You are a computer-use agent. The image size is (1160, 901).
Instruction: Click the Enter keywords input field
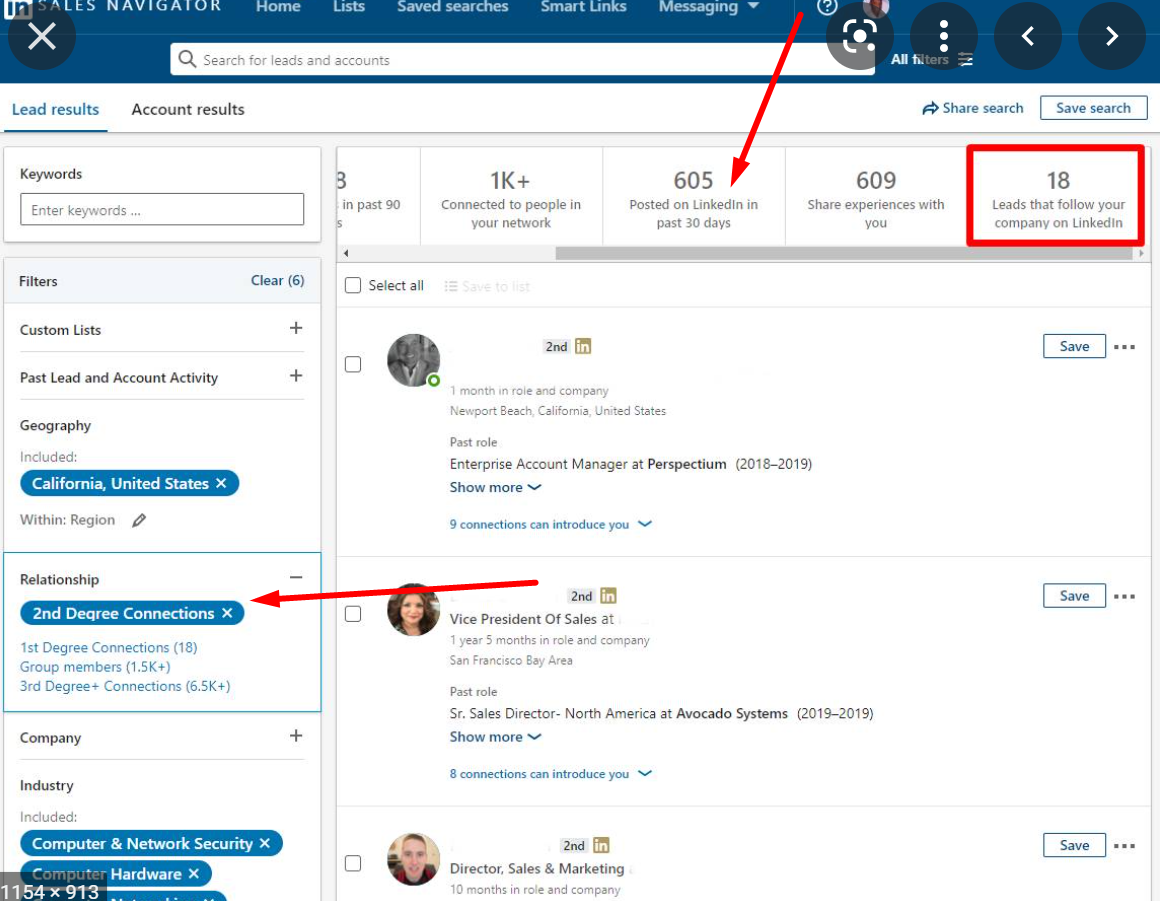point(162,209)
